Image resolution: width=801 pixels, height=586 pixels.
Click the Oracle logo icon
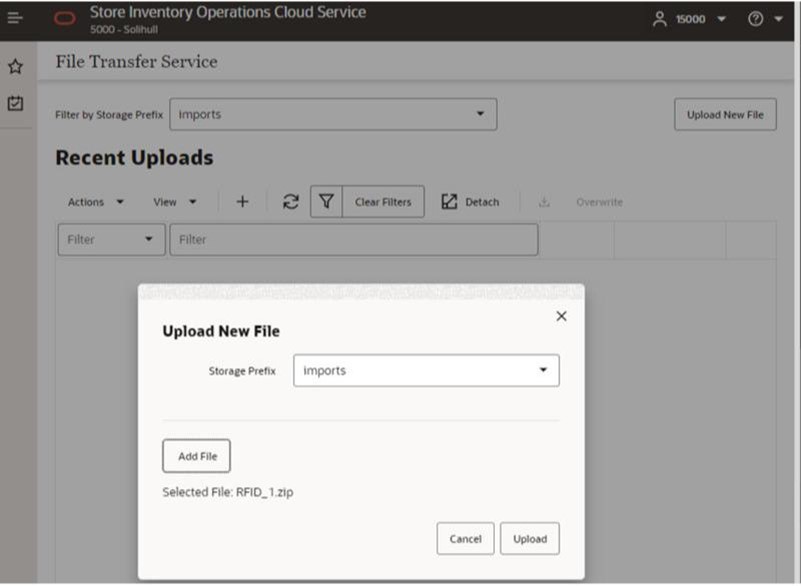tap(65, 19)
